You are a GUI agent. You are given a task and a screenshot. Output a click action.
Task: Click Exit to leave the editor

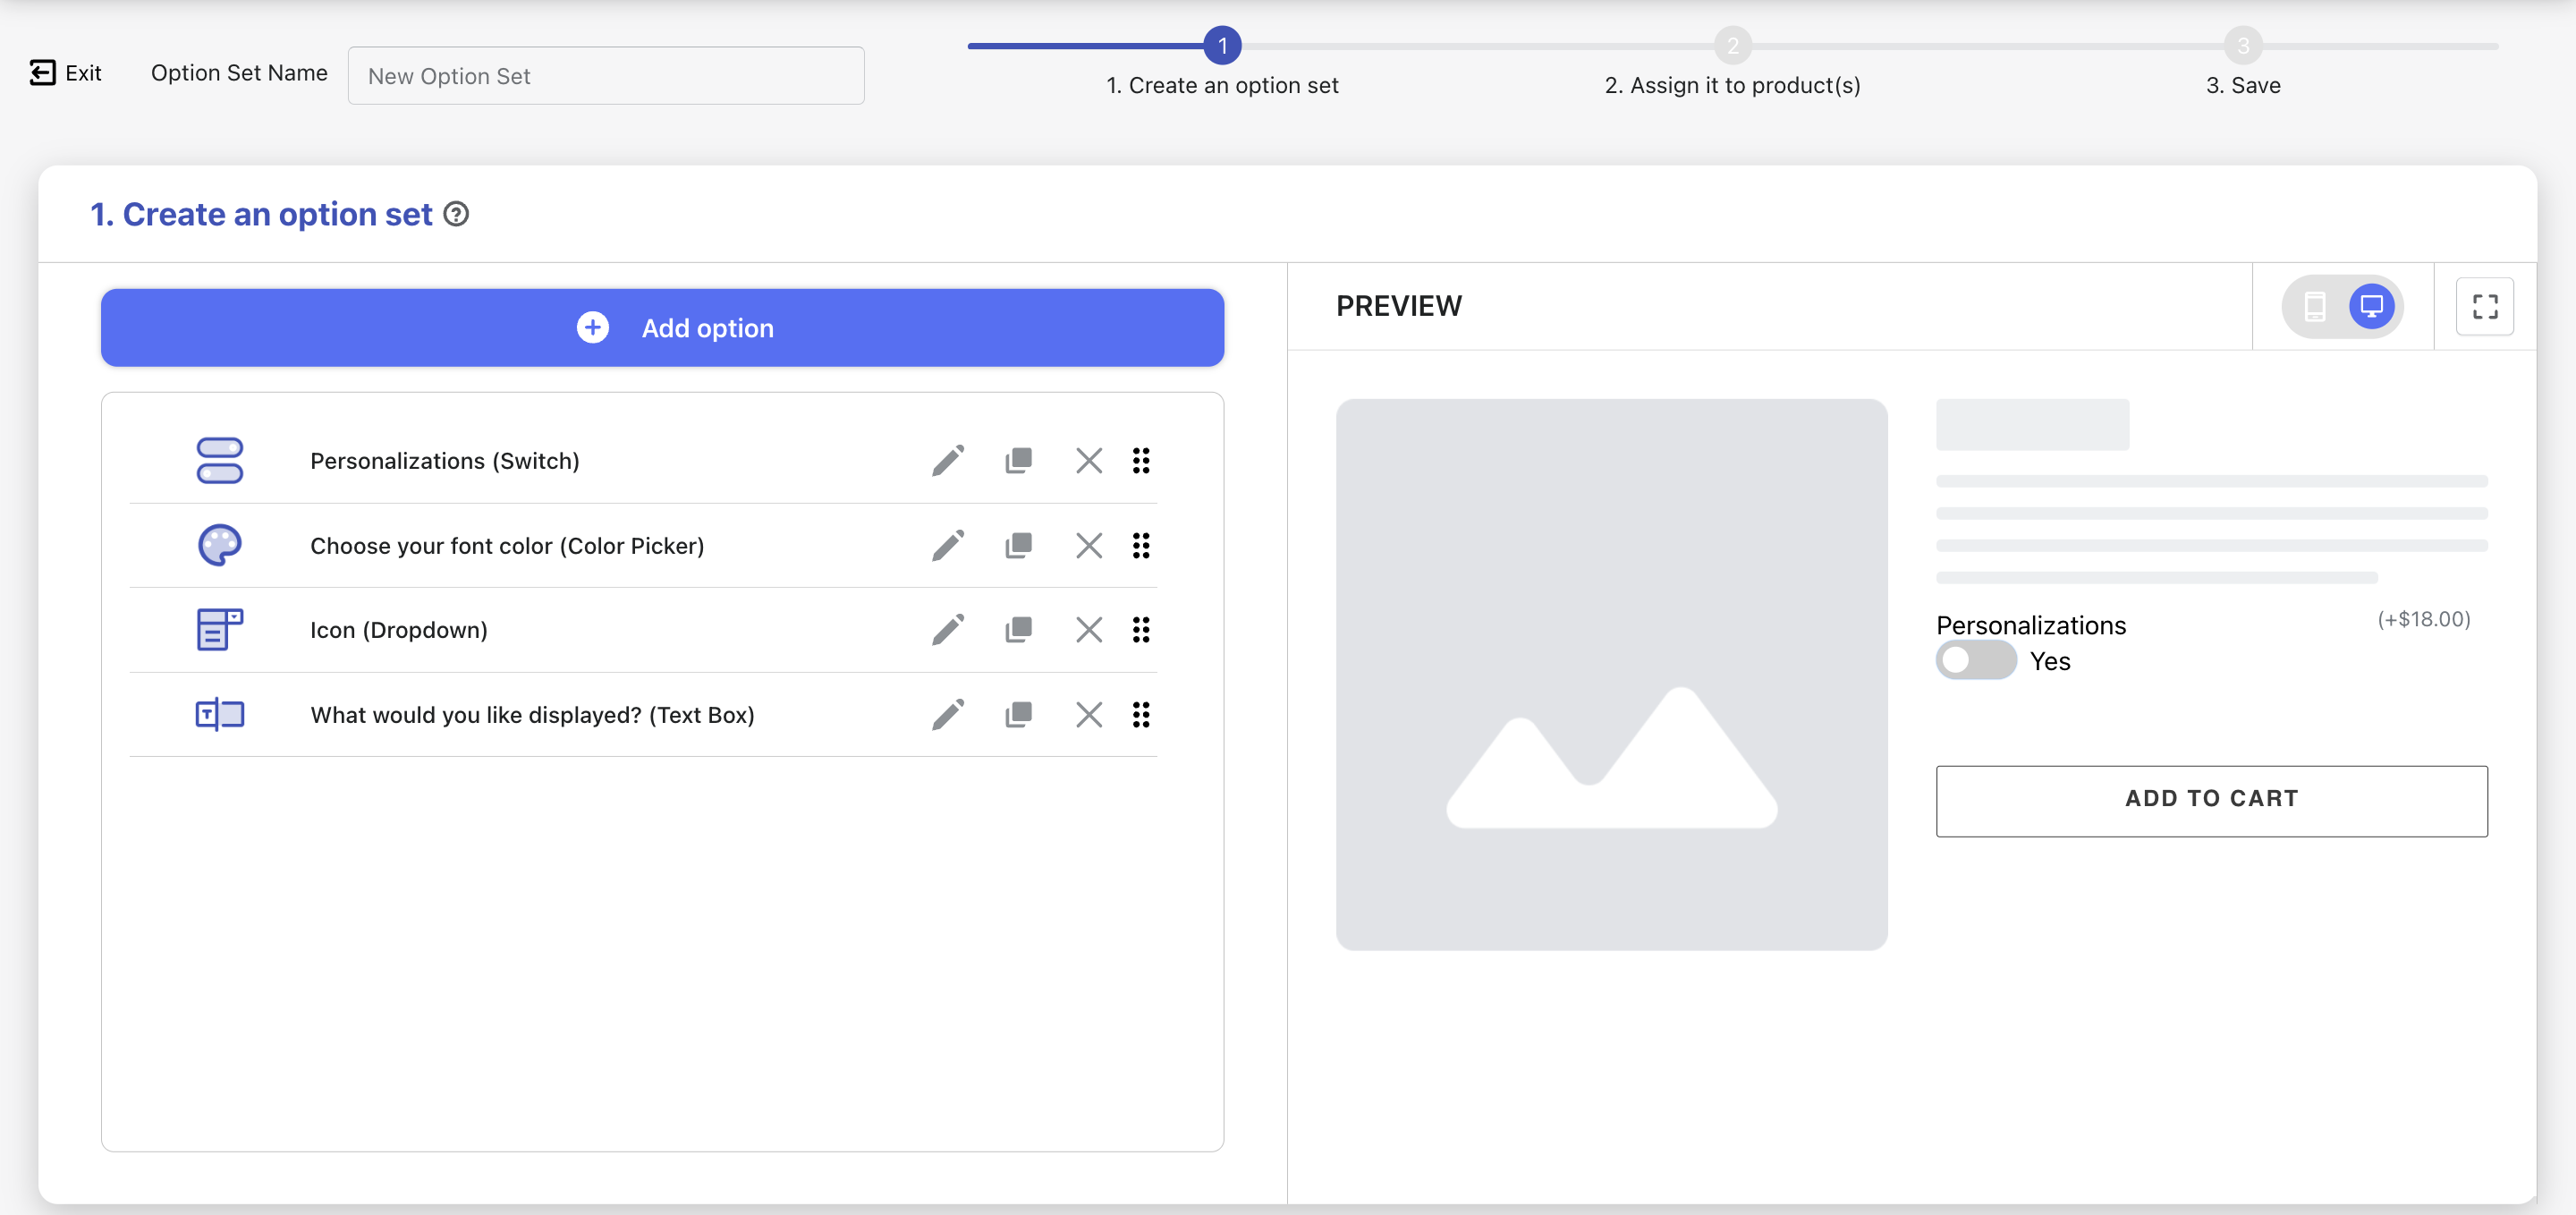point(66,73)
